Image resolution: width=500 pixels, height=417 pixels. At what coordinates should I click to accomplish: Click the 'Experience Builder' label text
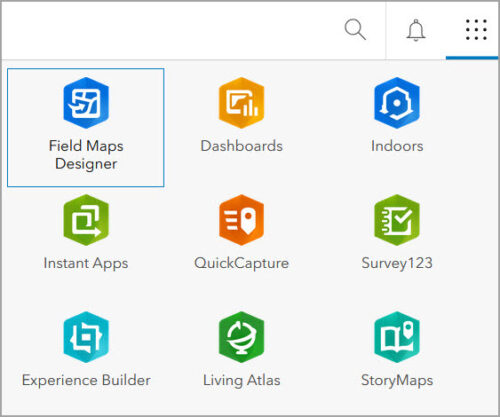(86, 380)
